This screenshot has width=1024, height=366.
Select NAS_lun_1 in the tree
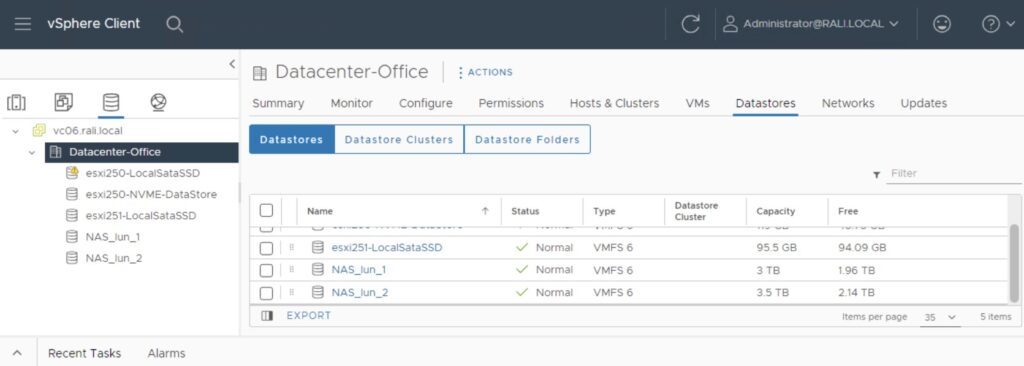click(112, 237)
